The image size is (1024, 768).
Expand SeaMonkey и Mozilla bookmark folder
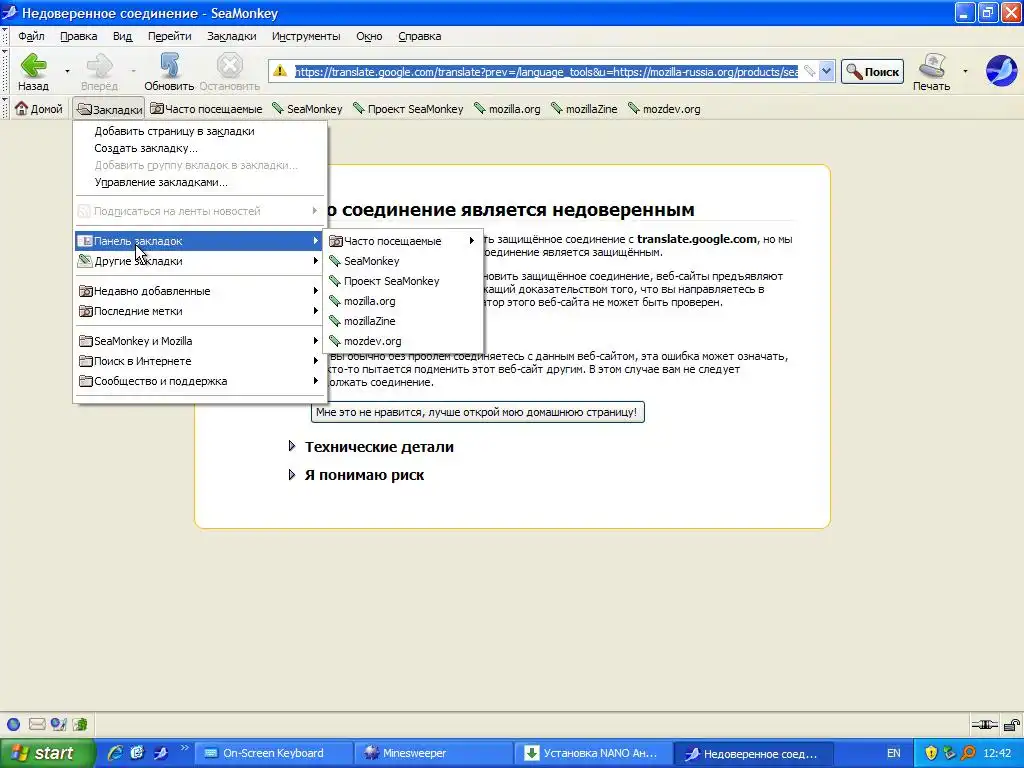(x=199, y=341)
